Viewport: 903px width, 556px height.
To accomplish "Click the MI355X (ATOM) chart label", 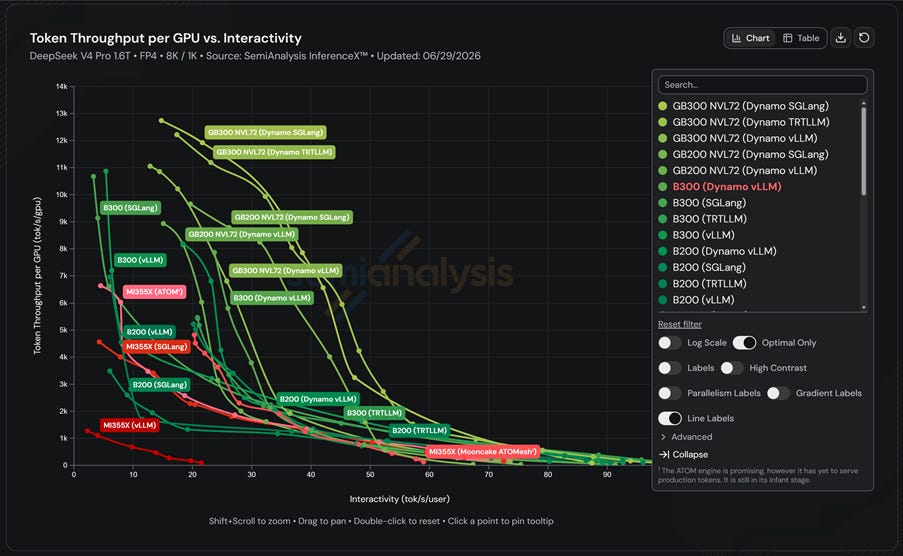I will tap(154, 292).
